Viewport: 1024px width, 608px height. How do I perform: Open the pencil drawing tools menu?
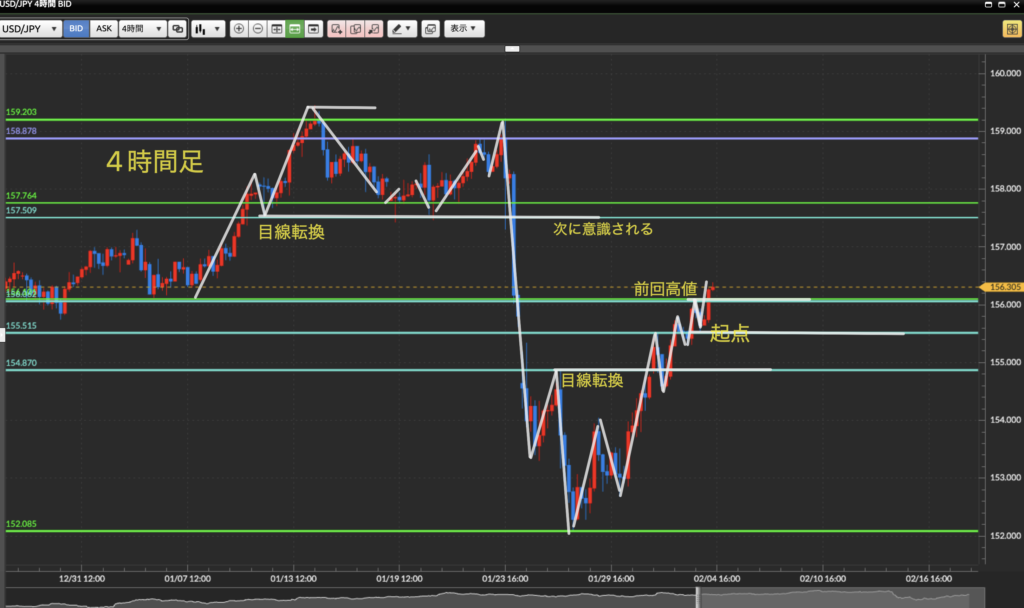[x=402, y=29]
